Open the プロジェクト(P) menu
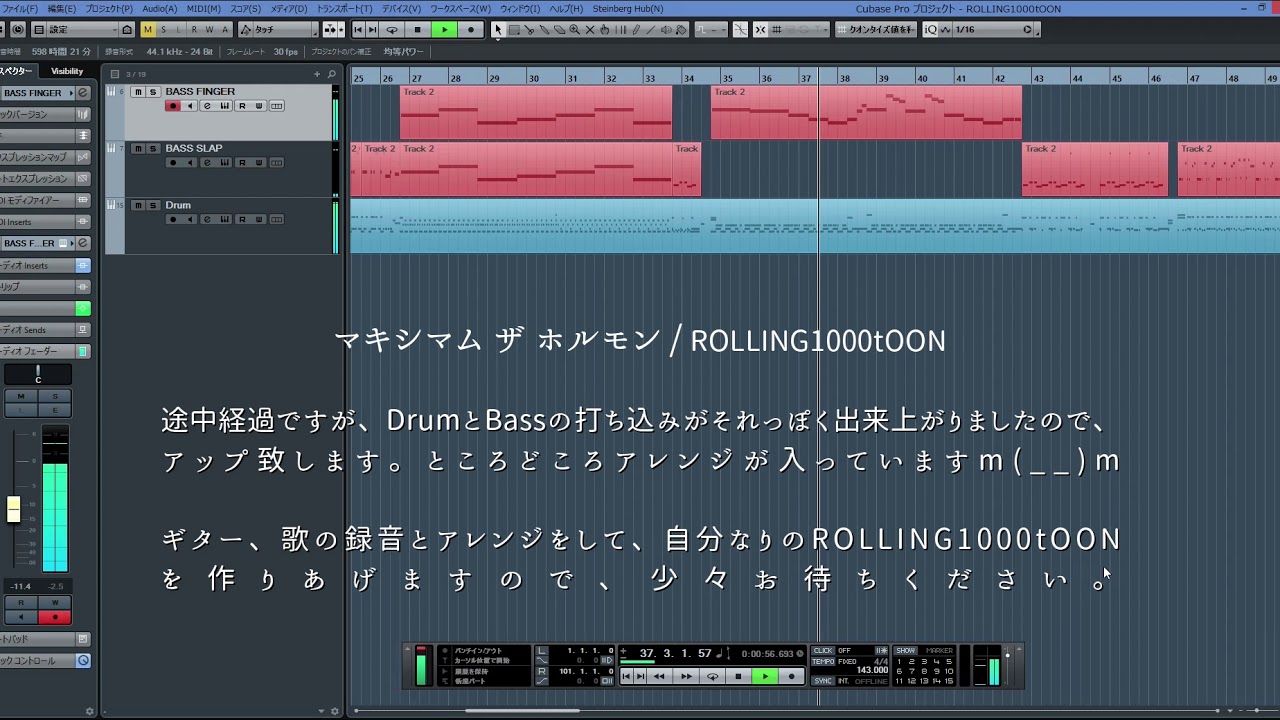The height and width of the screenshot is (720, 1280). click(110, 9)
